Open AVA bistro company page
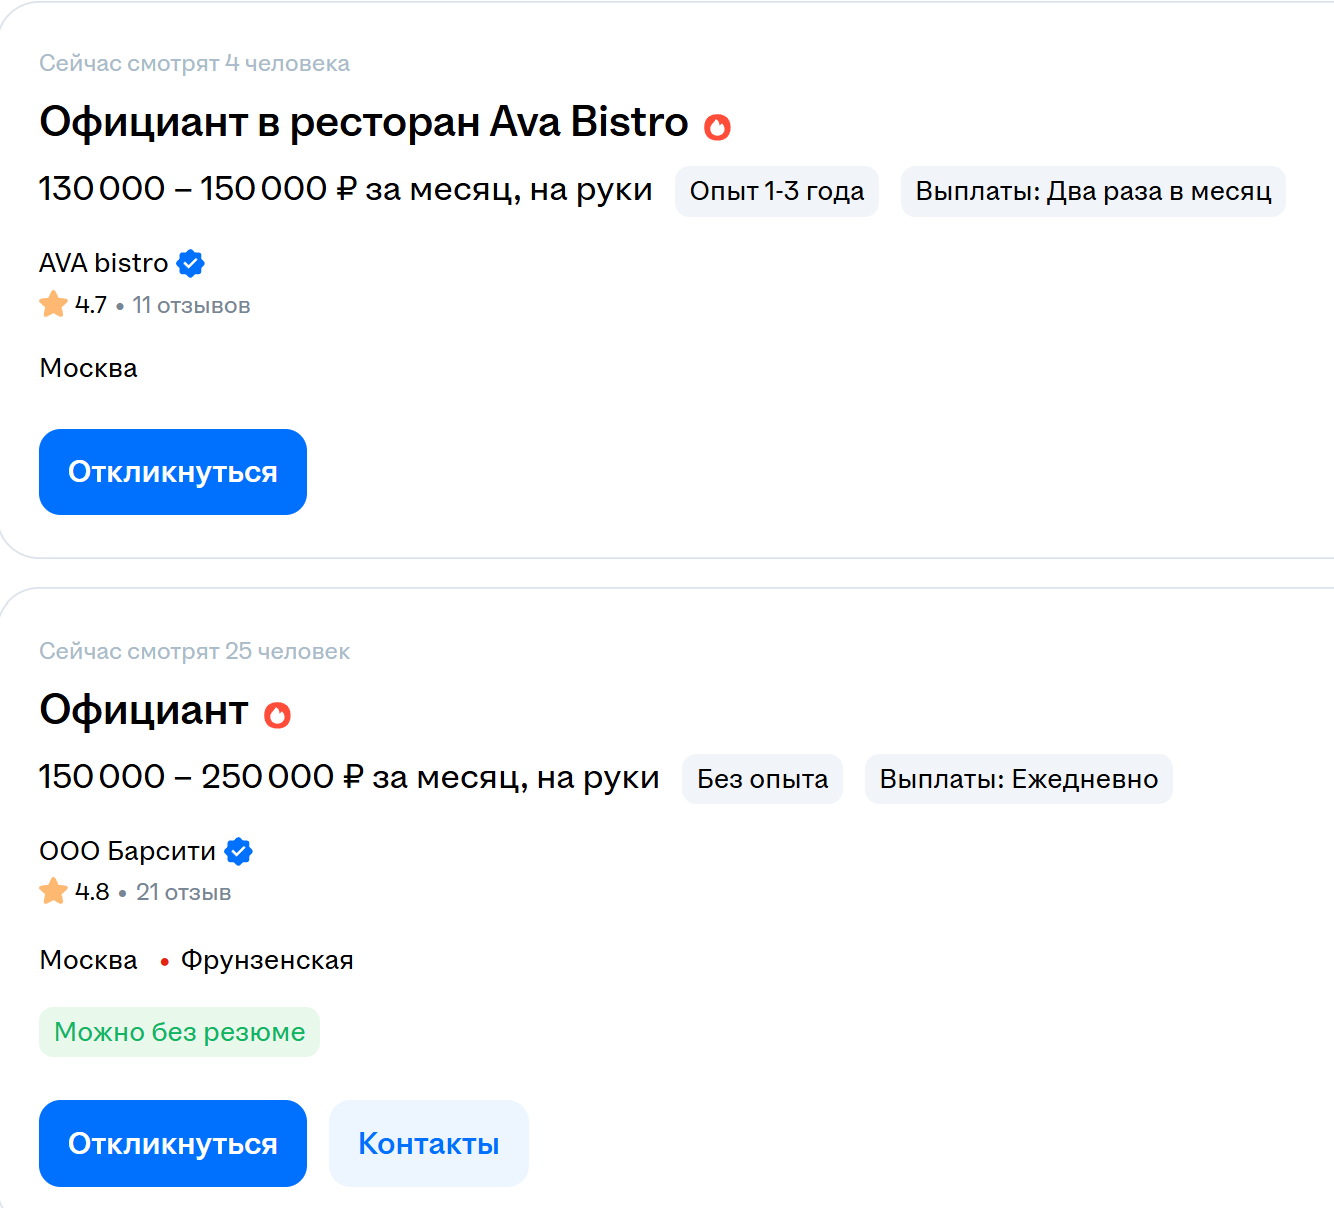This screenshot has width=1334, height=1208. 104,263
